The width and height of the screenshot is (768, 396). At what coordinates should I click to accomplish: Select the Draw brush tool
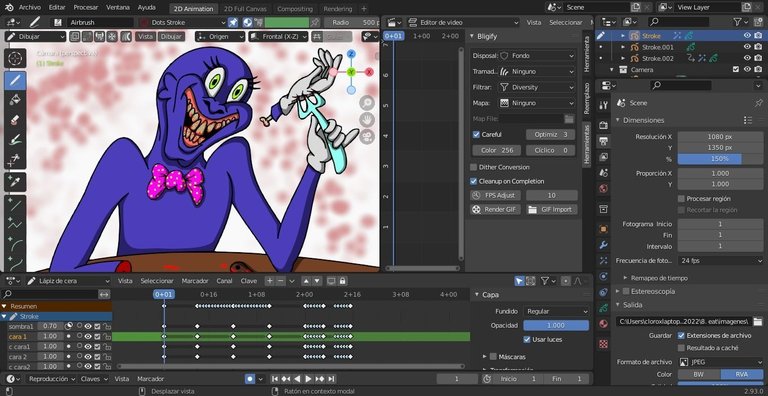point(15,80)
